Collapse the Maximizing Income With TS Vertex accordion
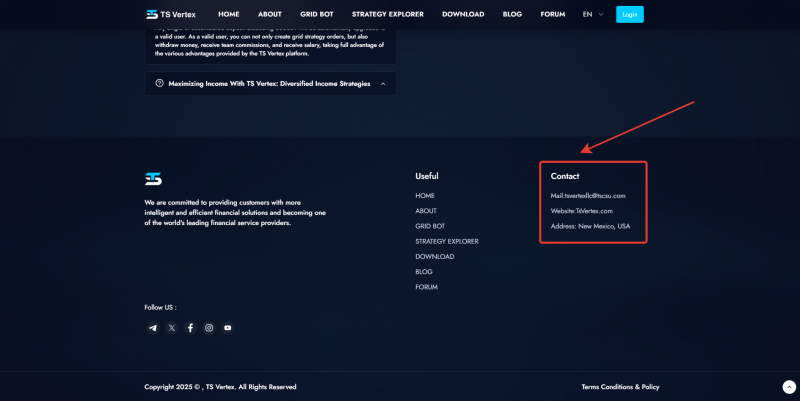This screenshot has height=401, width=800. coord(270,84)
